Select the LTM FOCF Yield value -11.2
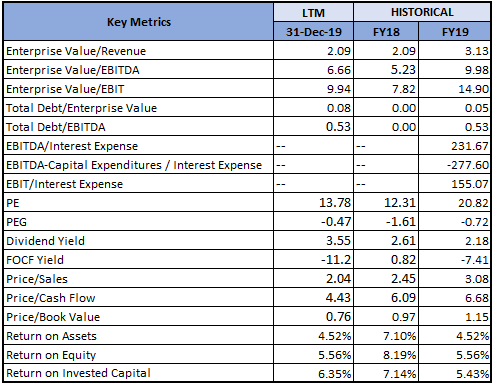 point(336,260)
